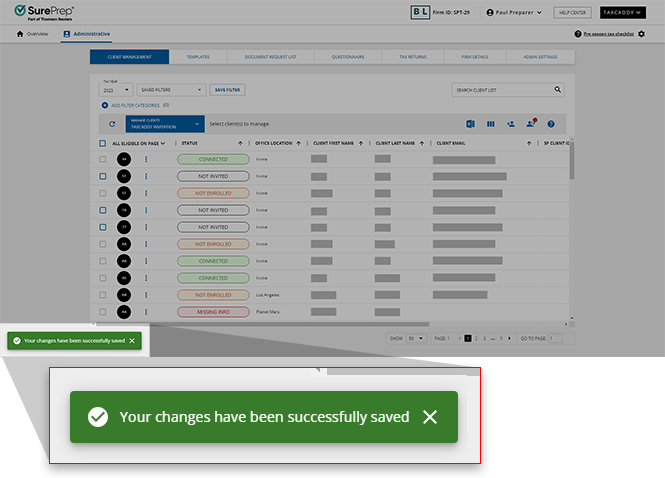Go to the next page arrow
The height and width of the screenshot is (478, 665).
(509, 338)
